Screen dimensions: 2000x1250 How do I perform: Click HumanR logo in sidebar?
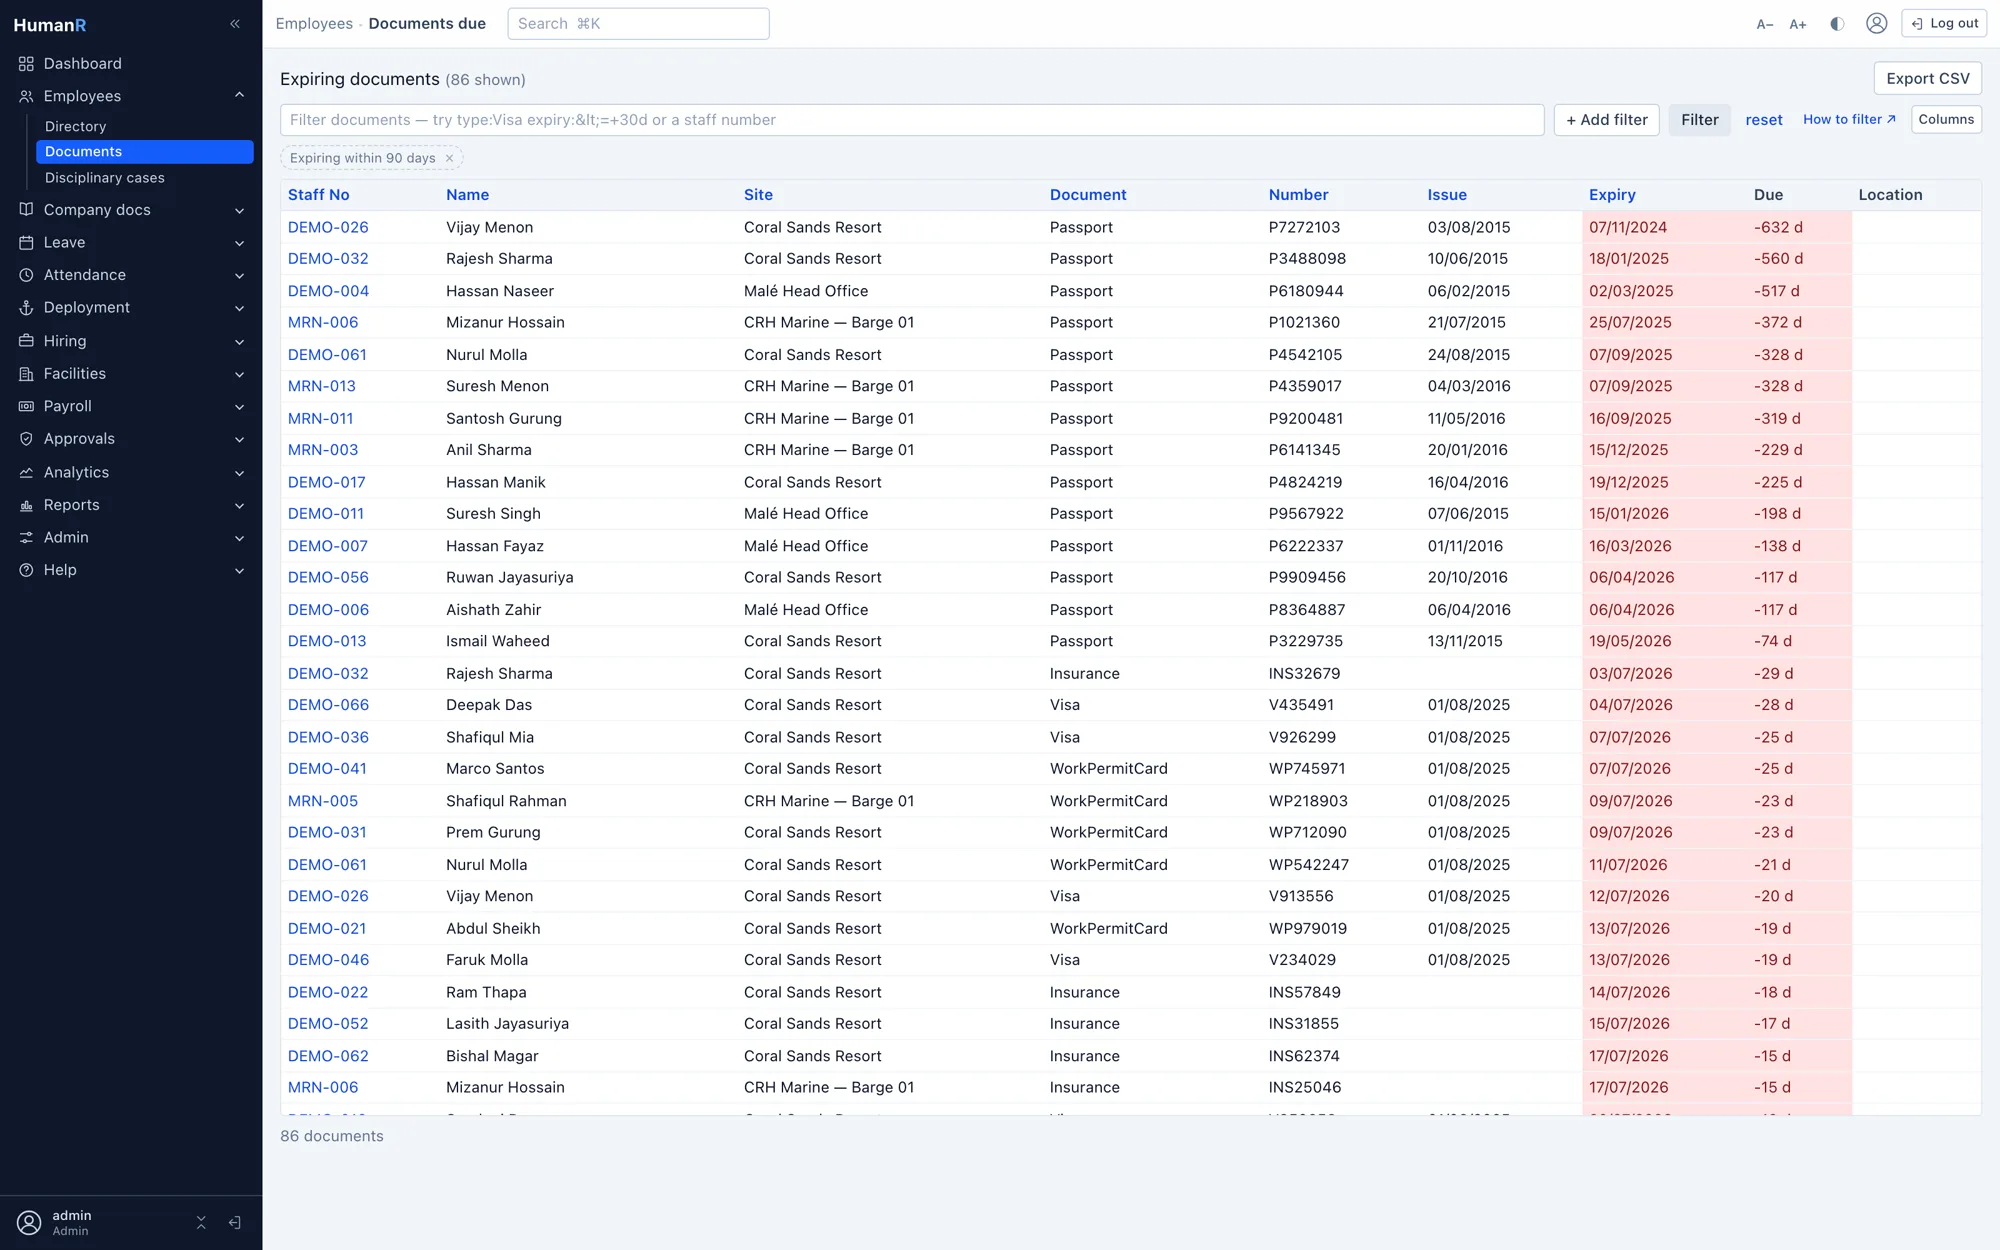pyautogui.click(x=50, y=25)
